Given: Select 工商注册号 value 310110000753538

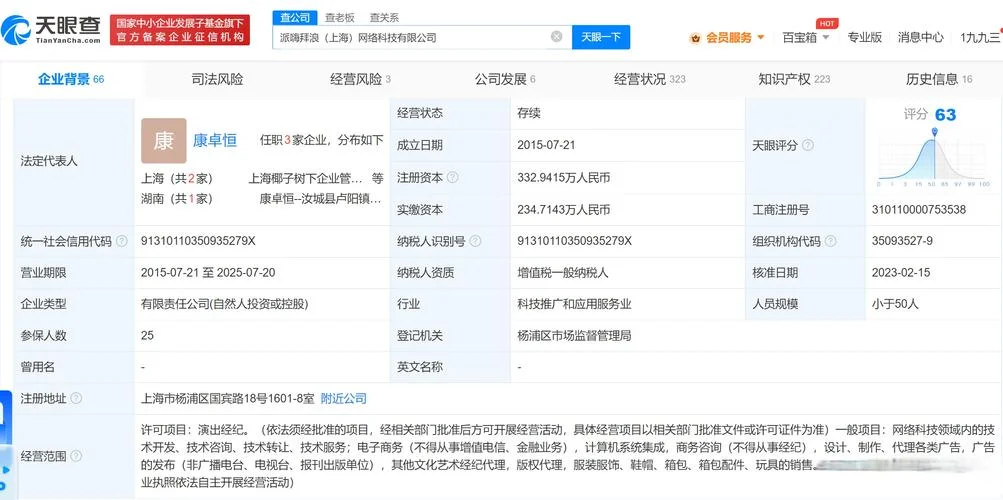Looking at the screenshot, I should tap(919, 210).
